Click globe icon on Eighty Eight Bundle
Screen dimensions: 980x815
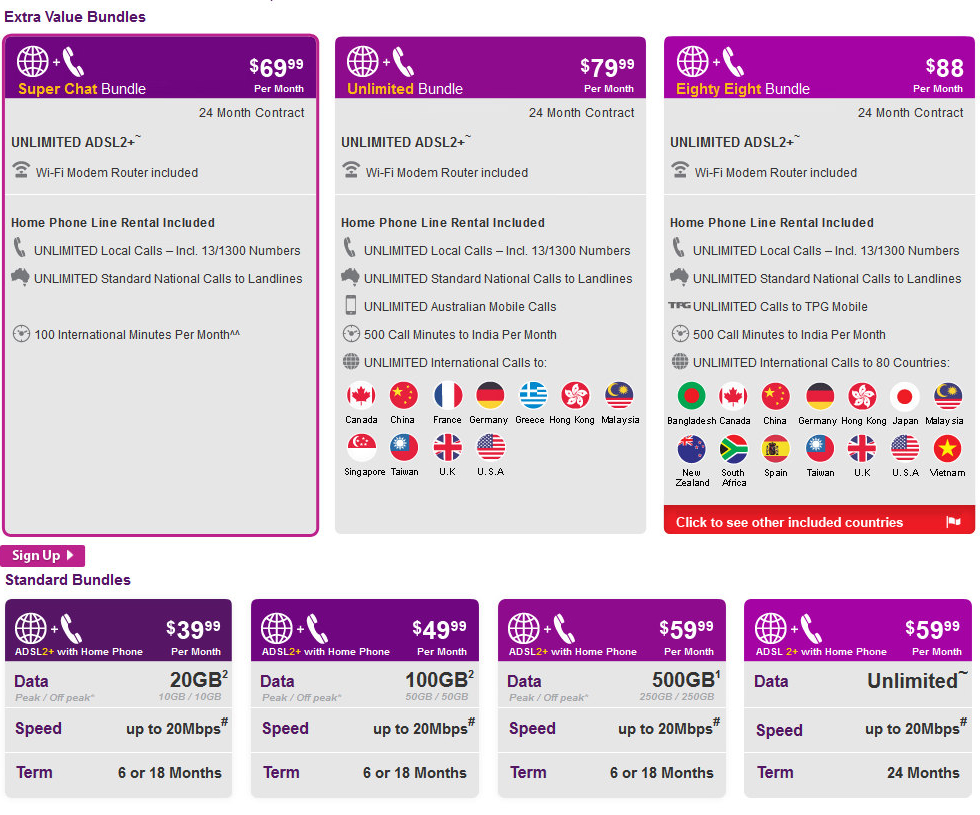(x=692, y=62)
